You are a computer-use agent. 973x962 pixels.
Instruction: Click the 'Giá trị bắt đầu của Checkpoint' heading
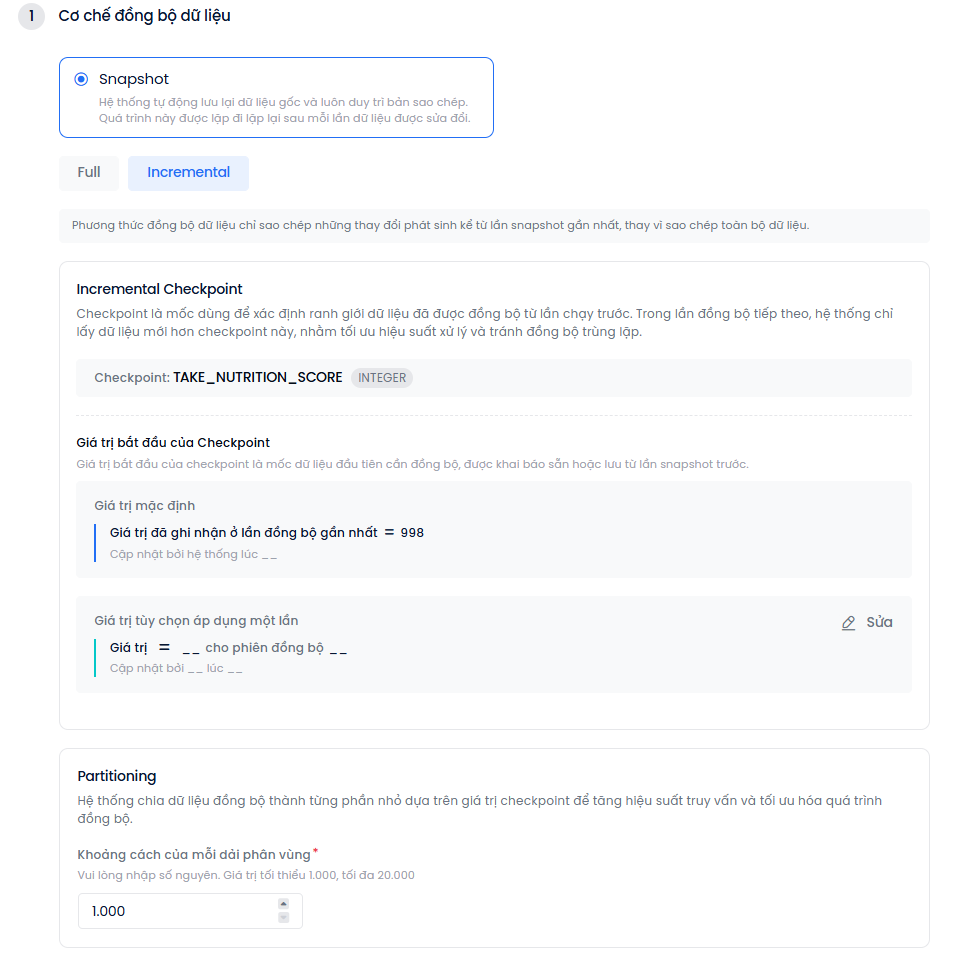click(x=173, y=443)
